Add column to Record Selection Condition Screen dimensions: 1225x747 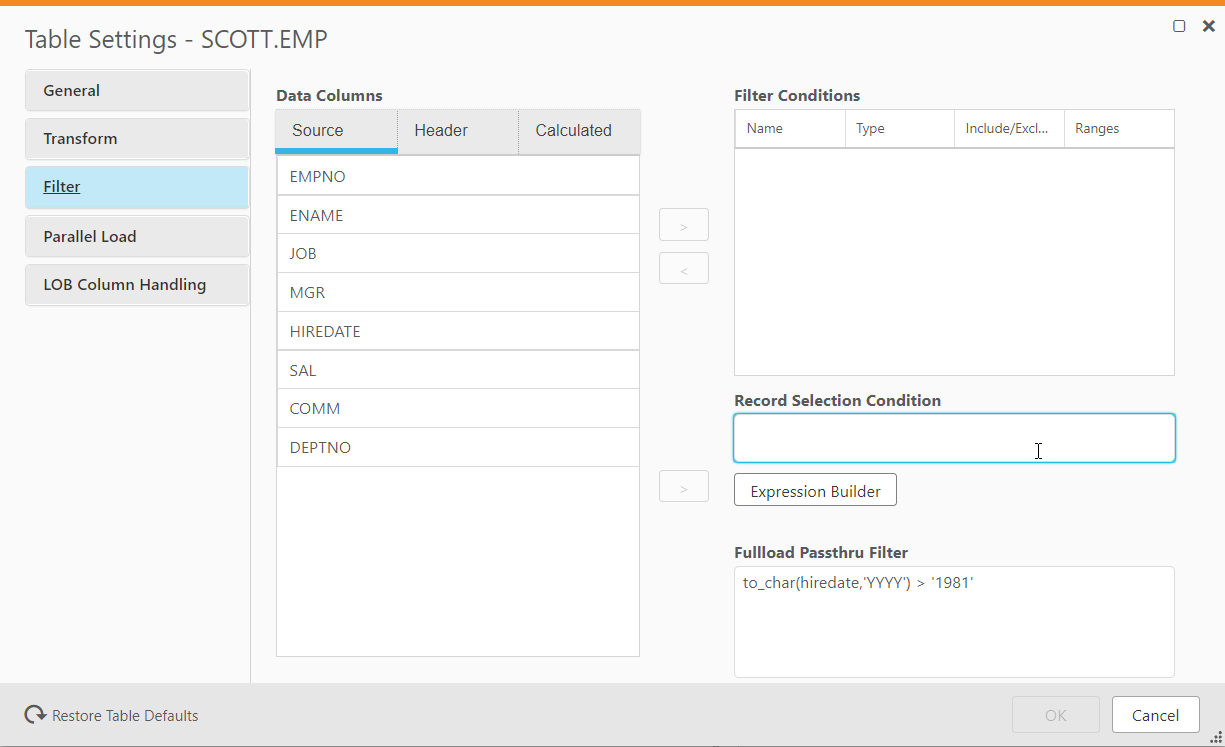point(684,486)
